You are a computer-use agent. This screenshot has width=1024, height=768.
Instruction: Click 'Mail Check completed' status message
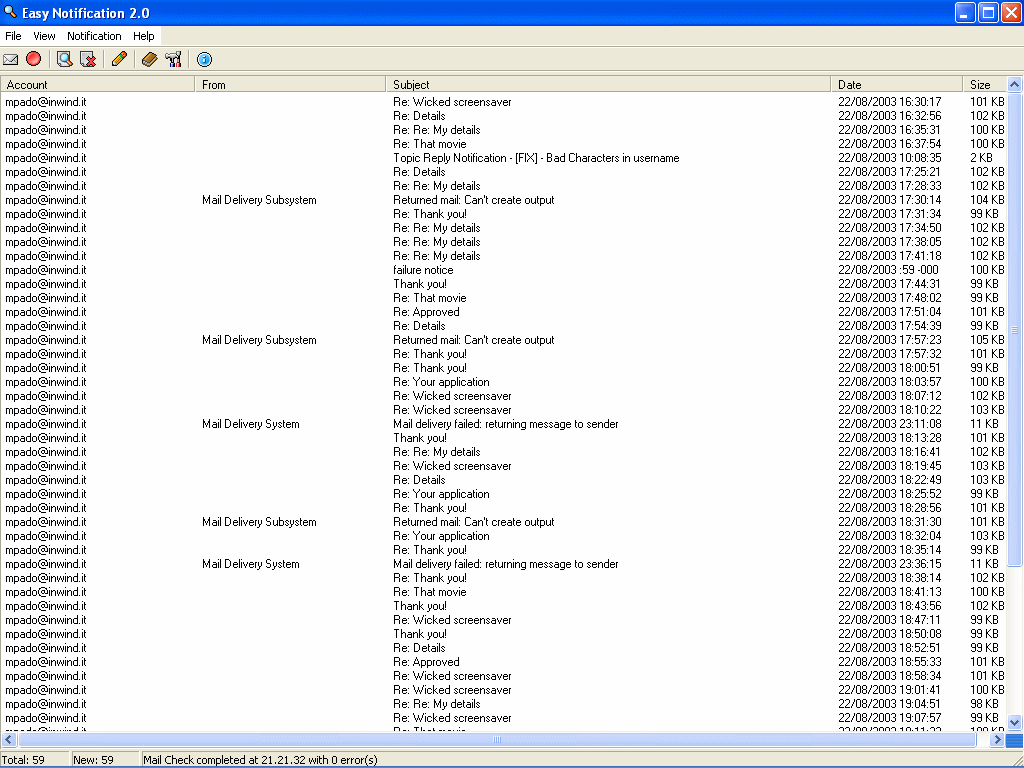click(260, 760)
